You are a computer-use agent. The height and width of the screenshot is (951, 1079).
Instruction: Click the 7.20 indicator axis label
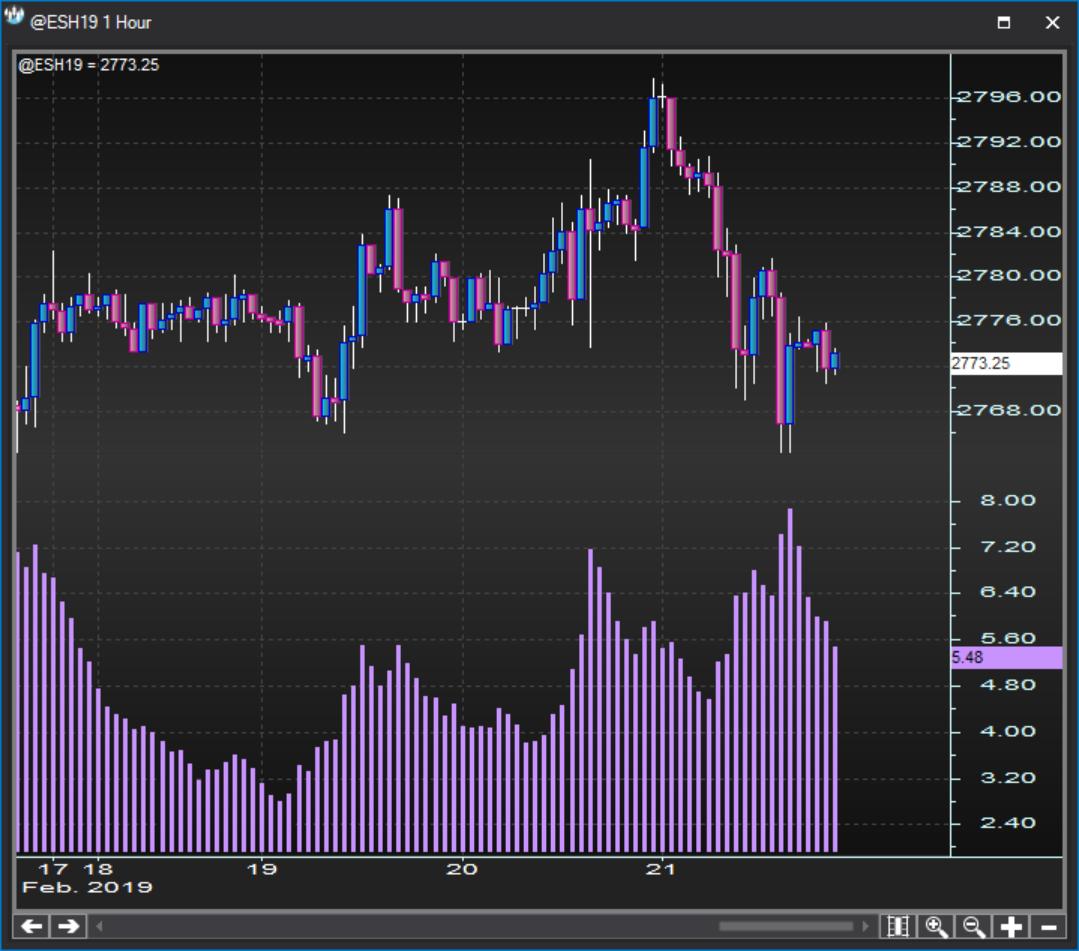1007,548
